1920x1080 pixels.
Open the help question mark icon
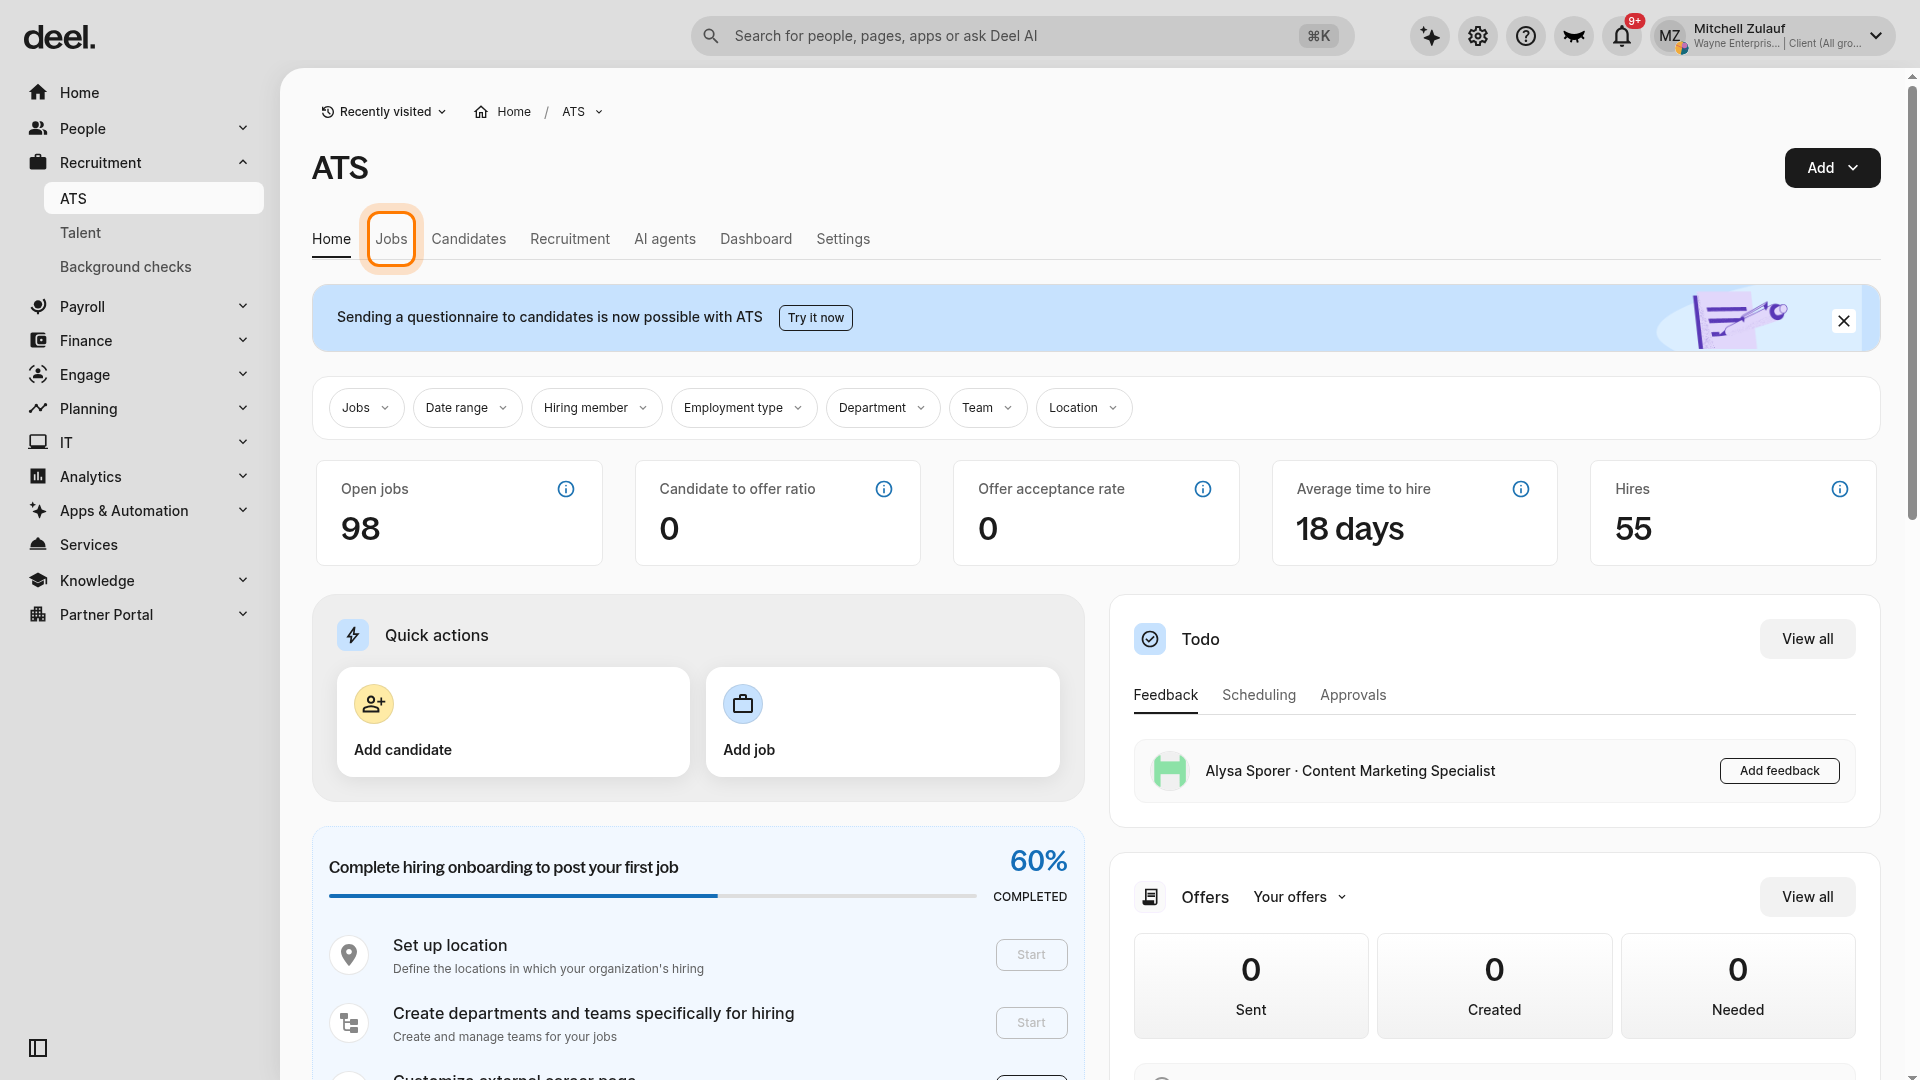[x=1526, y=36]
